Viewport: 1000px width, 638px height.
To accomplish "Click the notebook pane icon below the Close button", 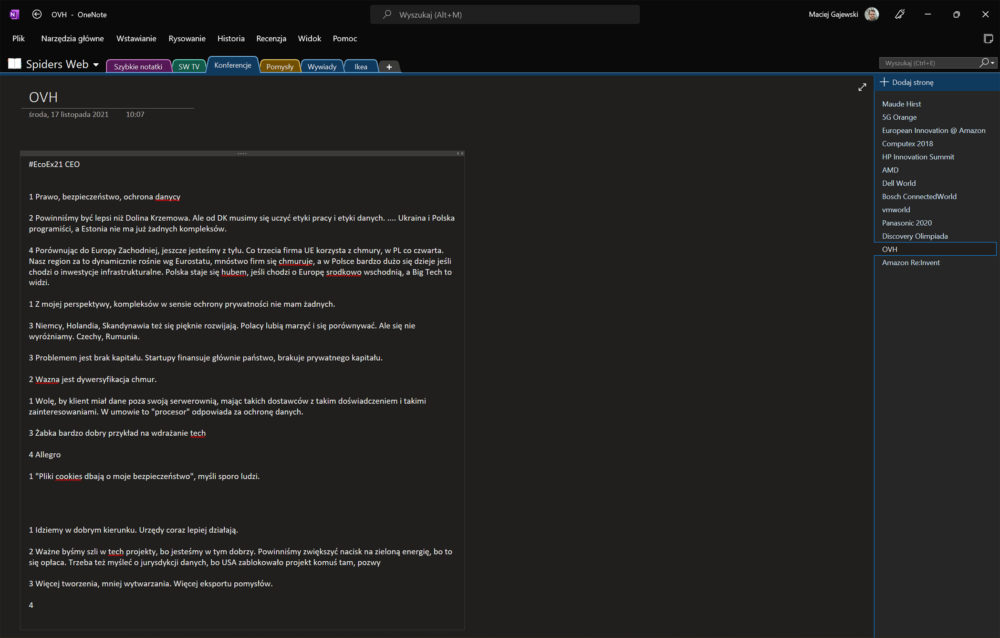I will coord(988,38).
